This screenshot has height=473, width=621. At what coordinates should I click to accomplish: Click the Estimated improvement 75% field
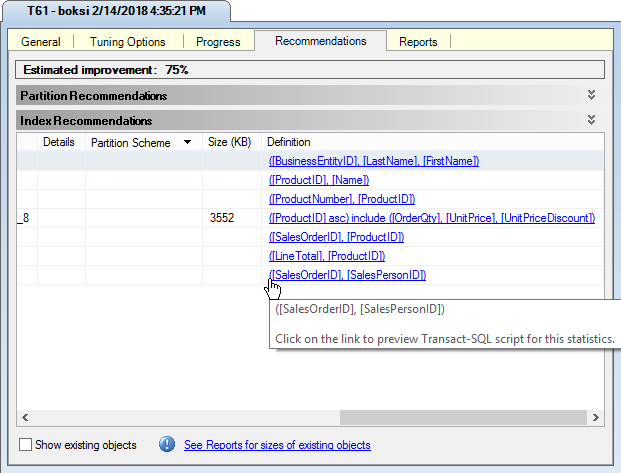click(x=310, y=70)
